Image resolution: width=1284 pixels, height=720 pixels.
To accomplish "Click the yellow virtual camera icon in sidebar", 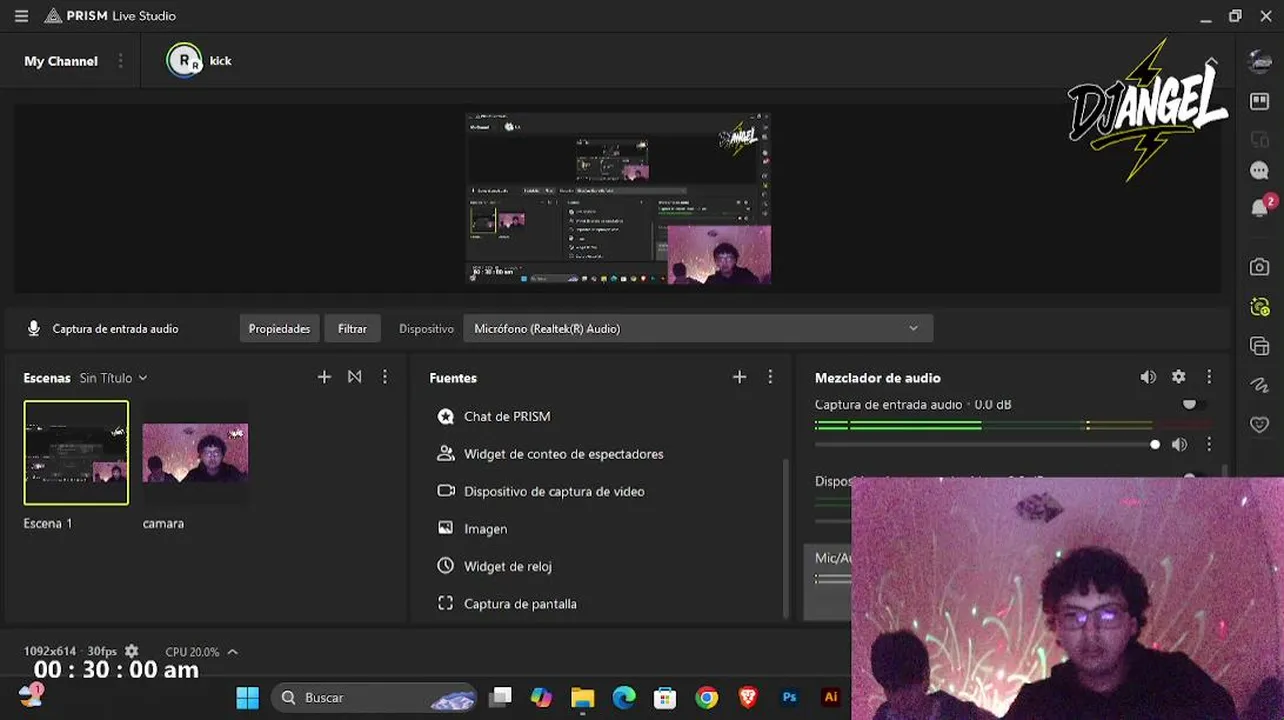I will click(1260, 307).
